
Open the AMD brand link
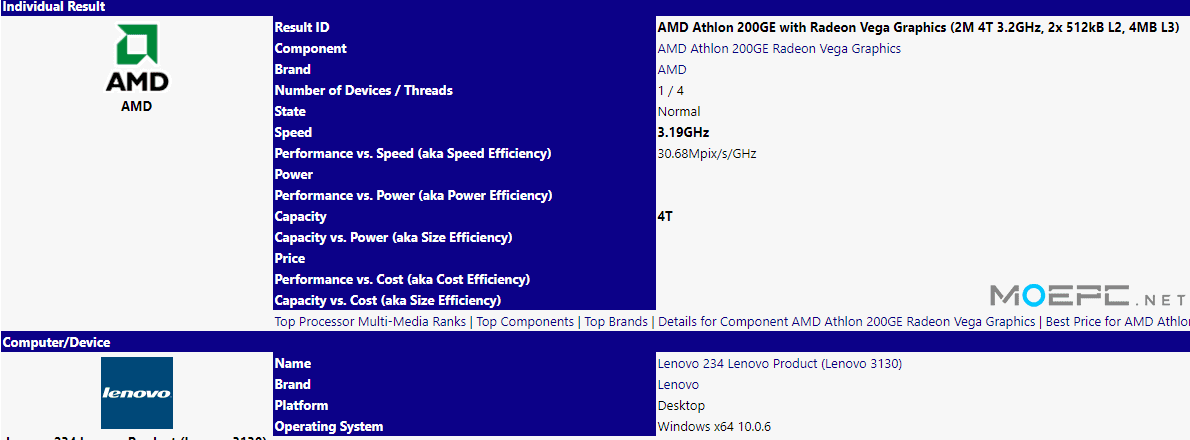coord(672,70)
